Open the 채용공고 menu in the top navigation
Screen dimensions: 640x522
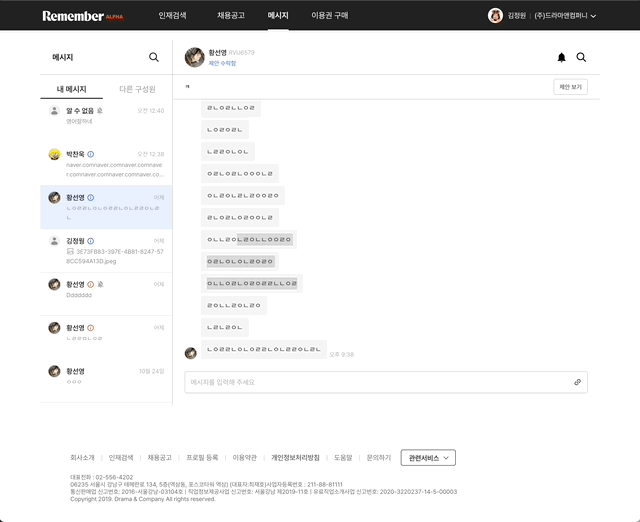pos(230,16)
